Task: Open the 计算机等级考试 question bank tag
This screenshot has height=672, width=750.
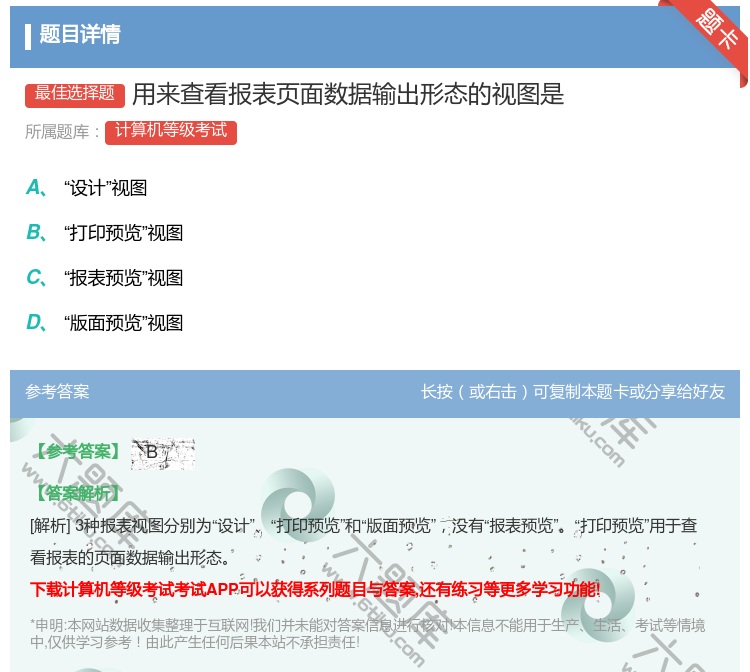Action: (x=171, y=132)
